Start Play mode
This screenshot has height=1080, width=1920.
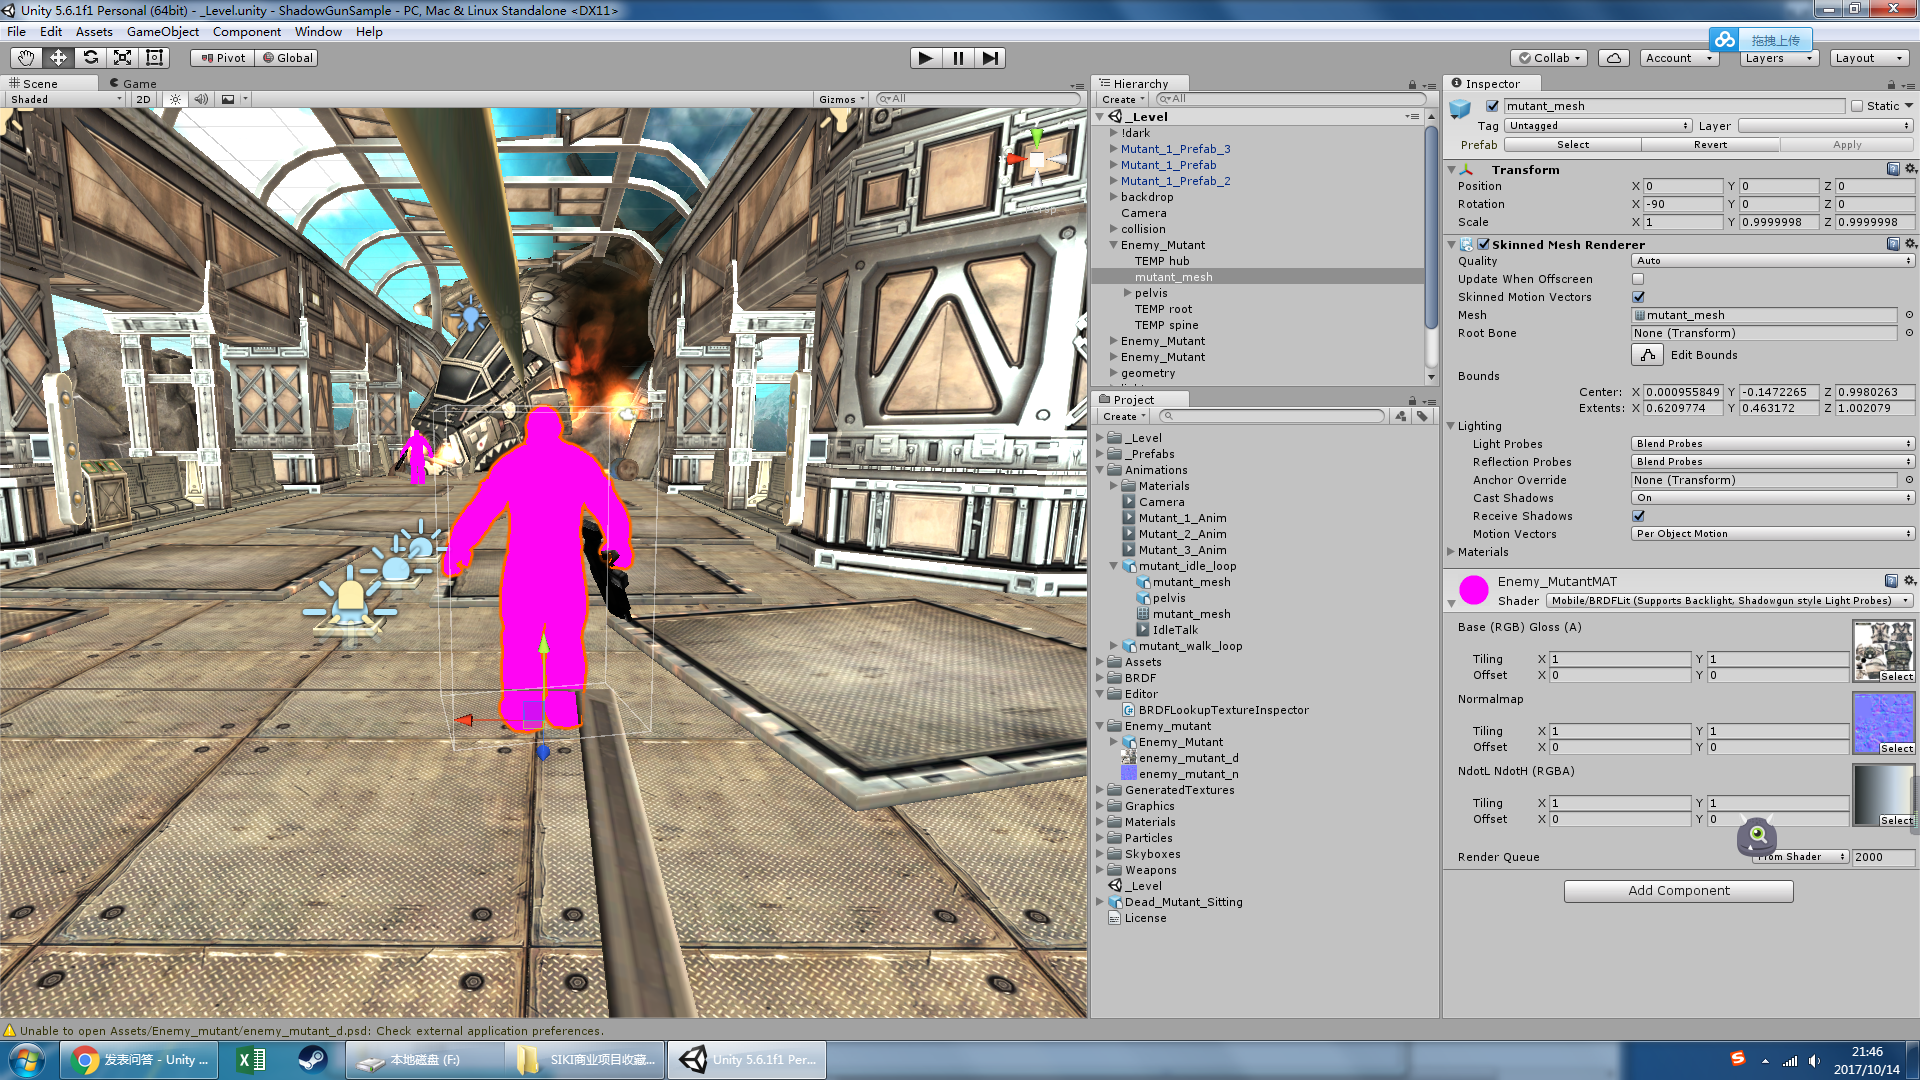[926, 58]
